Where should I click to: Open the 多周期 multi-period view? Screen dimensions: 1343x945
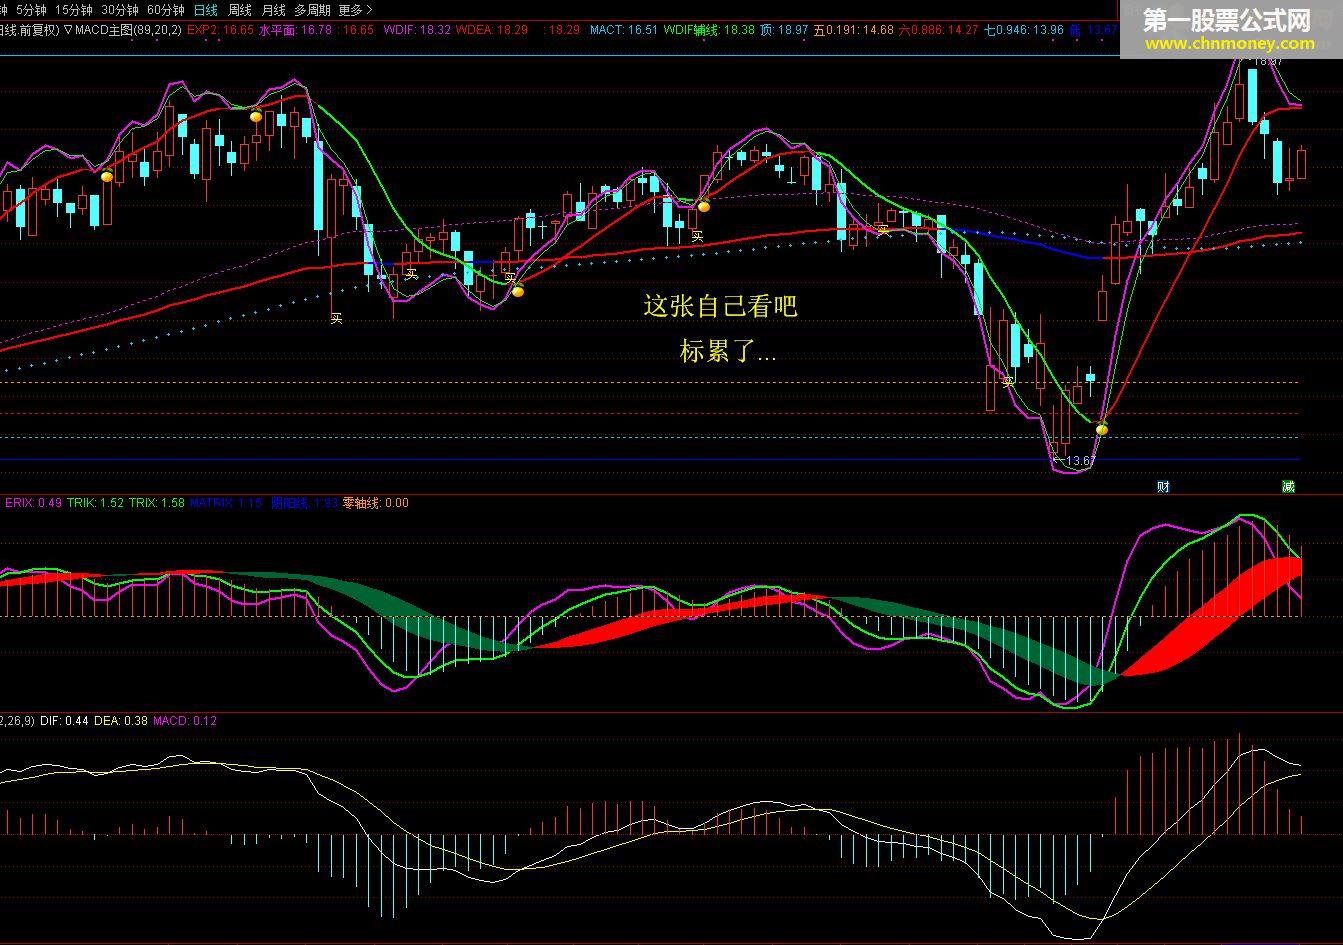(312, 10)
